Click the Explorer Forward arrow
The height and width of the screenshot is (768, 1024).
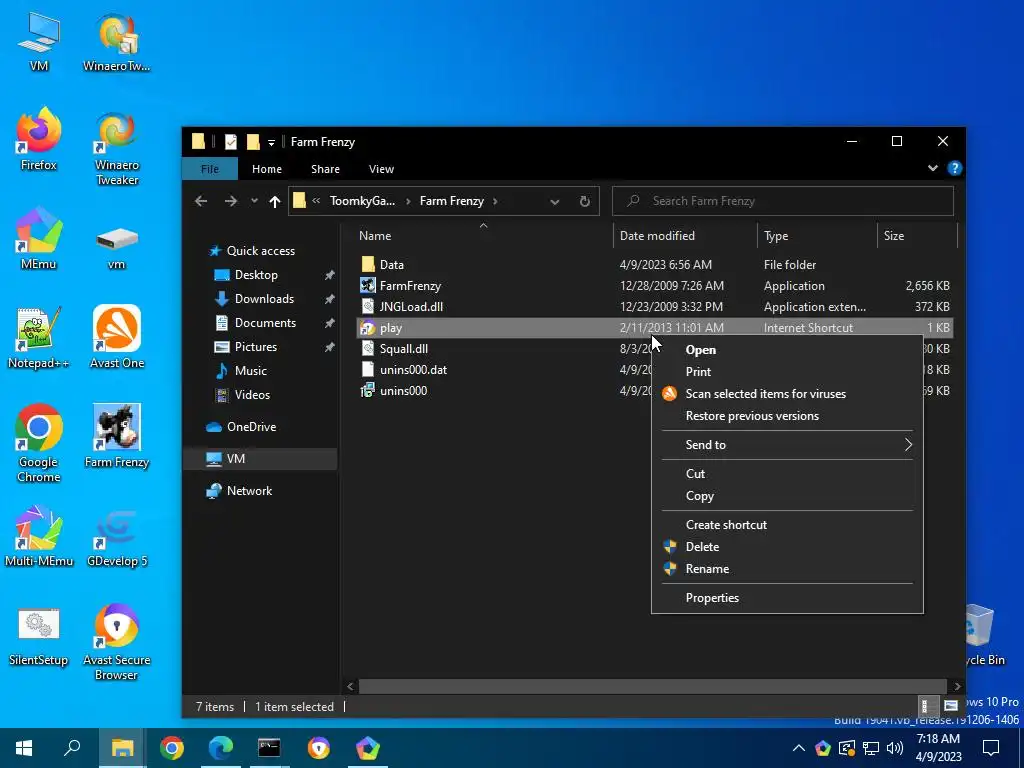coord(231,201)
